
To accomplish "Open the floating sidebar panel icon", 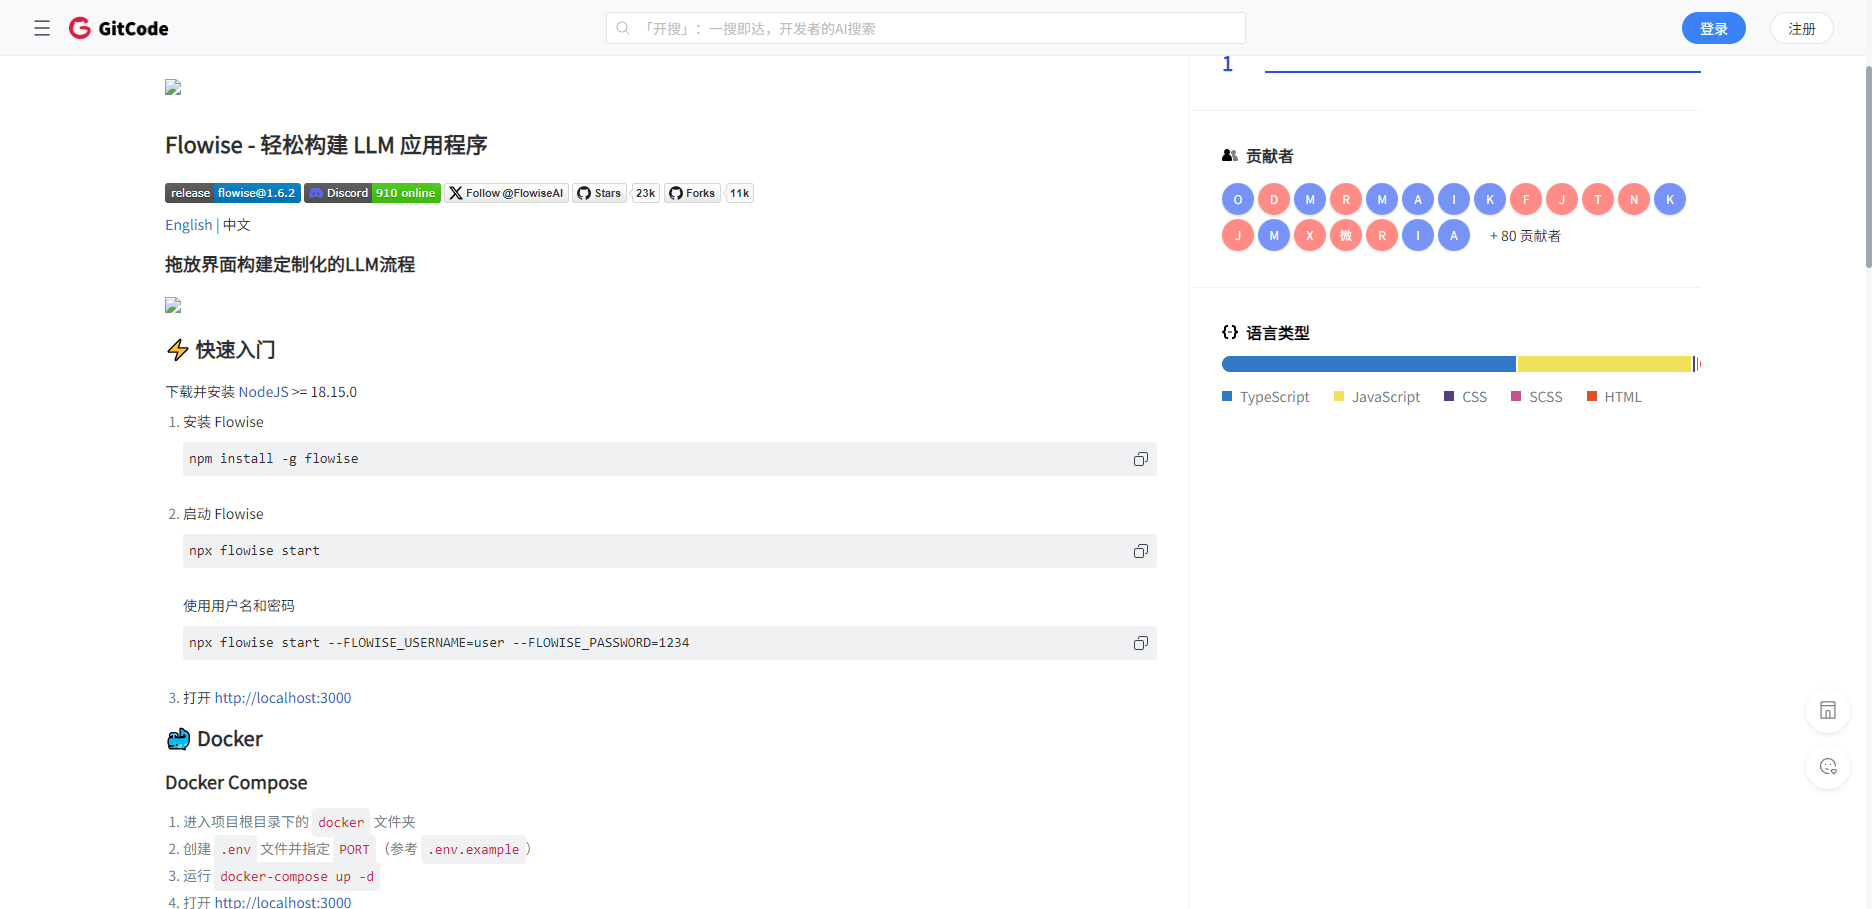I will pyautogui.click(x=1828, y=711).
